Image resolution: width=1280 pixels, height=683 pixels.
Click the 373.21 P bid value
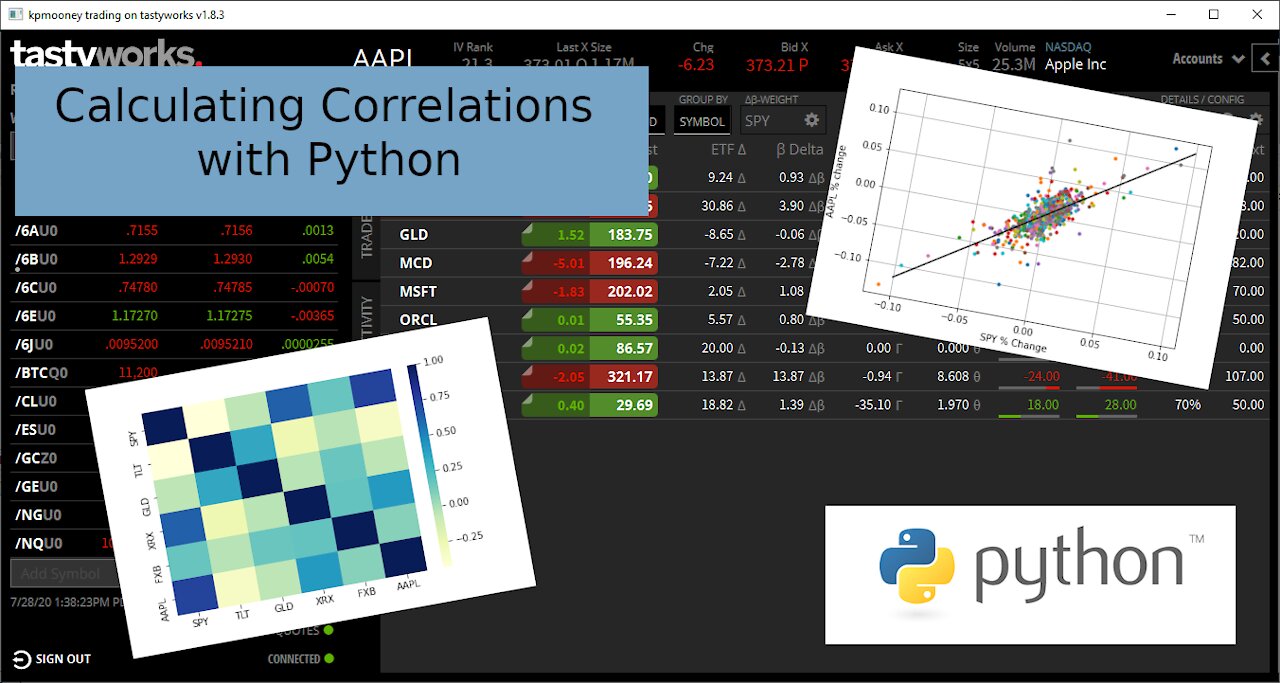tap(779, 65)
